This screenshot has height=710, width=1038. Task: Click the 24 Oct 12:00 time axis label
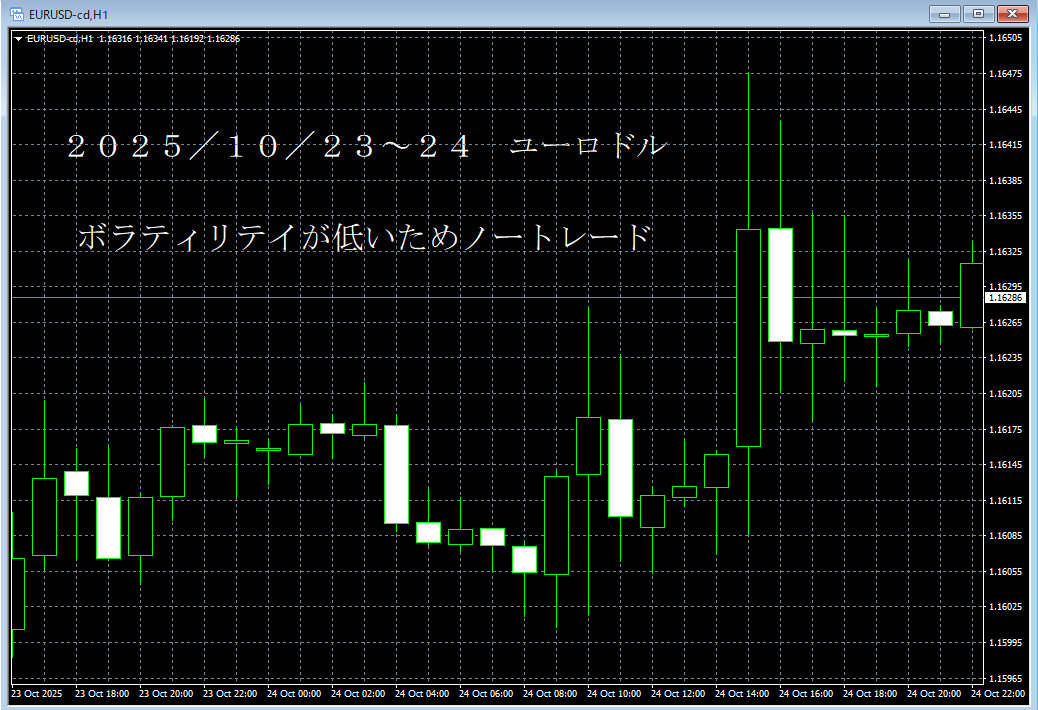tap(678, 691)
